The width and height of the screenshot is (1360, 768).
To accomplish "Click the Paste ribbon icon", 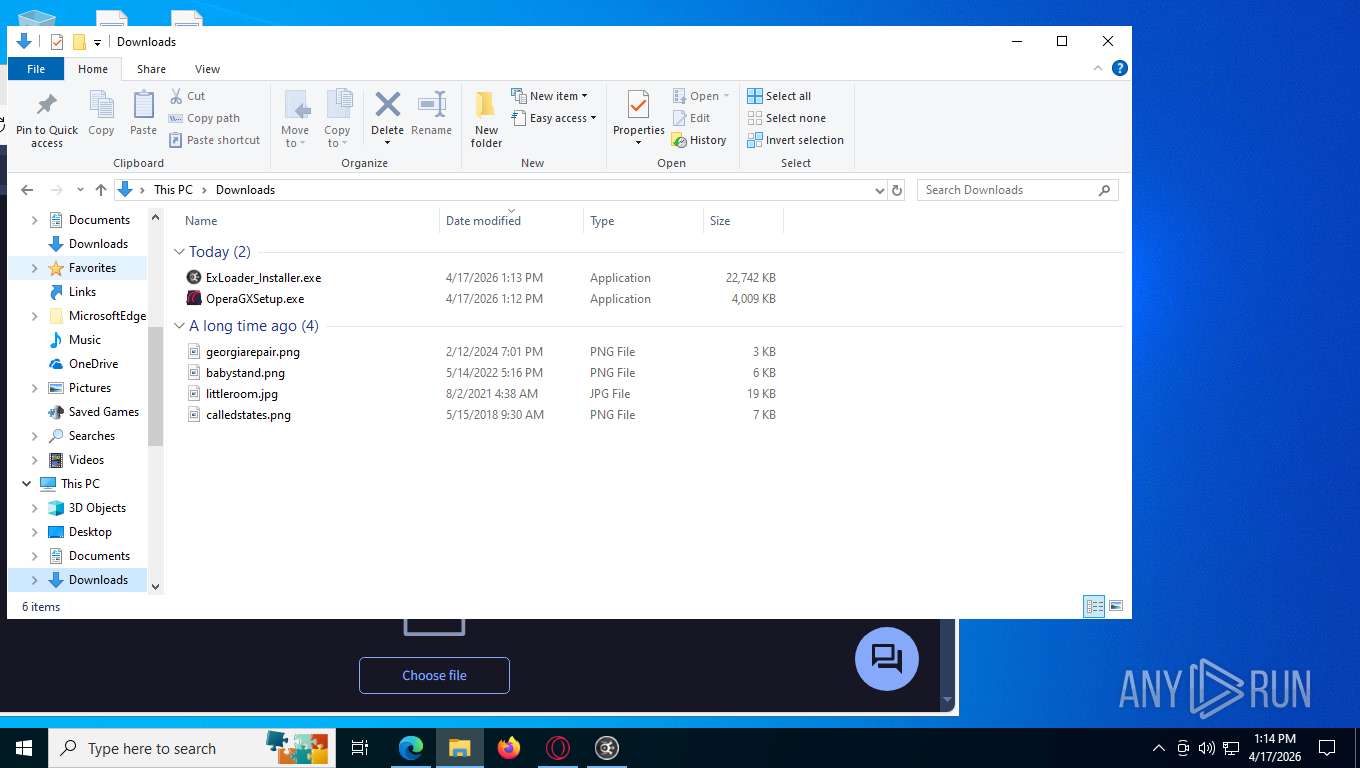I will [143, 104].
